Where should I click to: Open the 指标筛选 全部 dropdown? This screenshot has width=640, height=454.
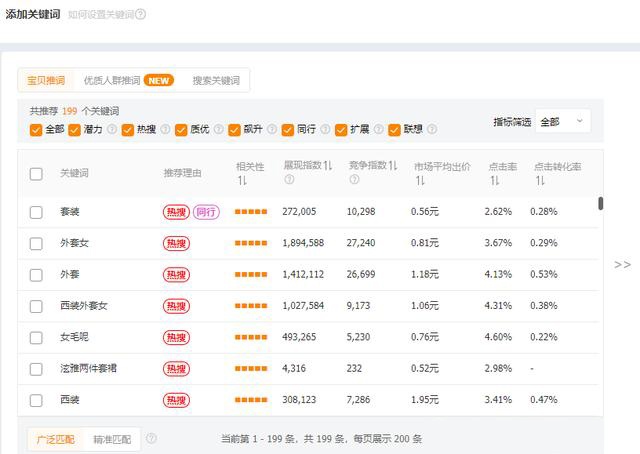[x=563, y=121]
